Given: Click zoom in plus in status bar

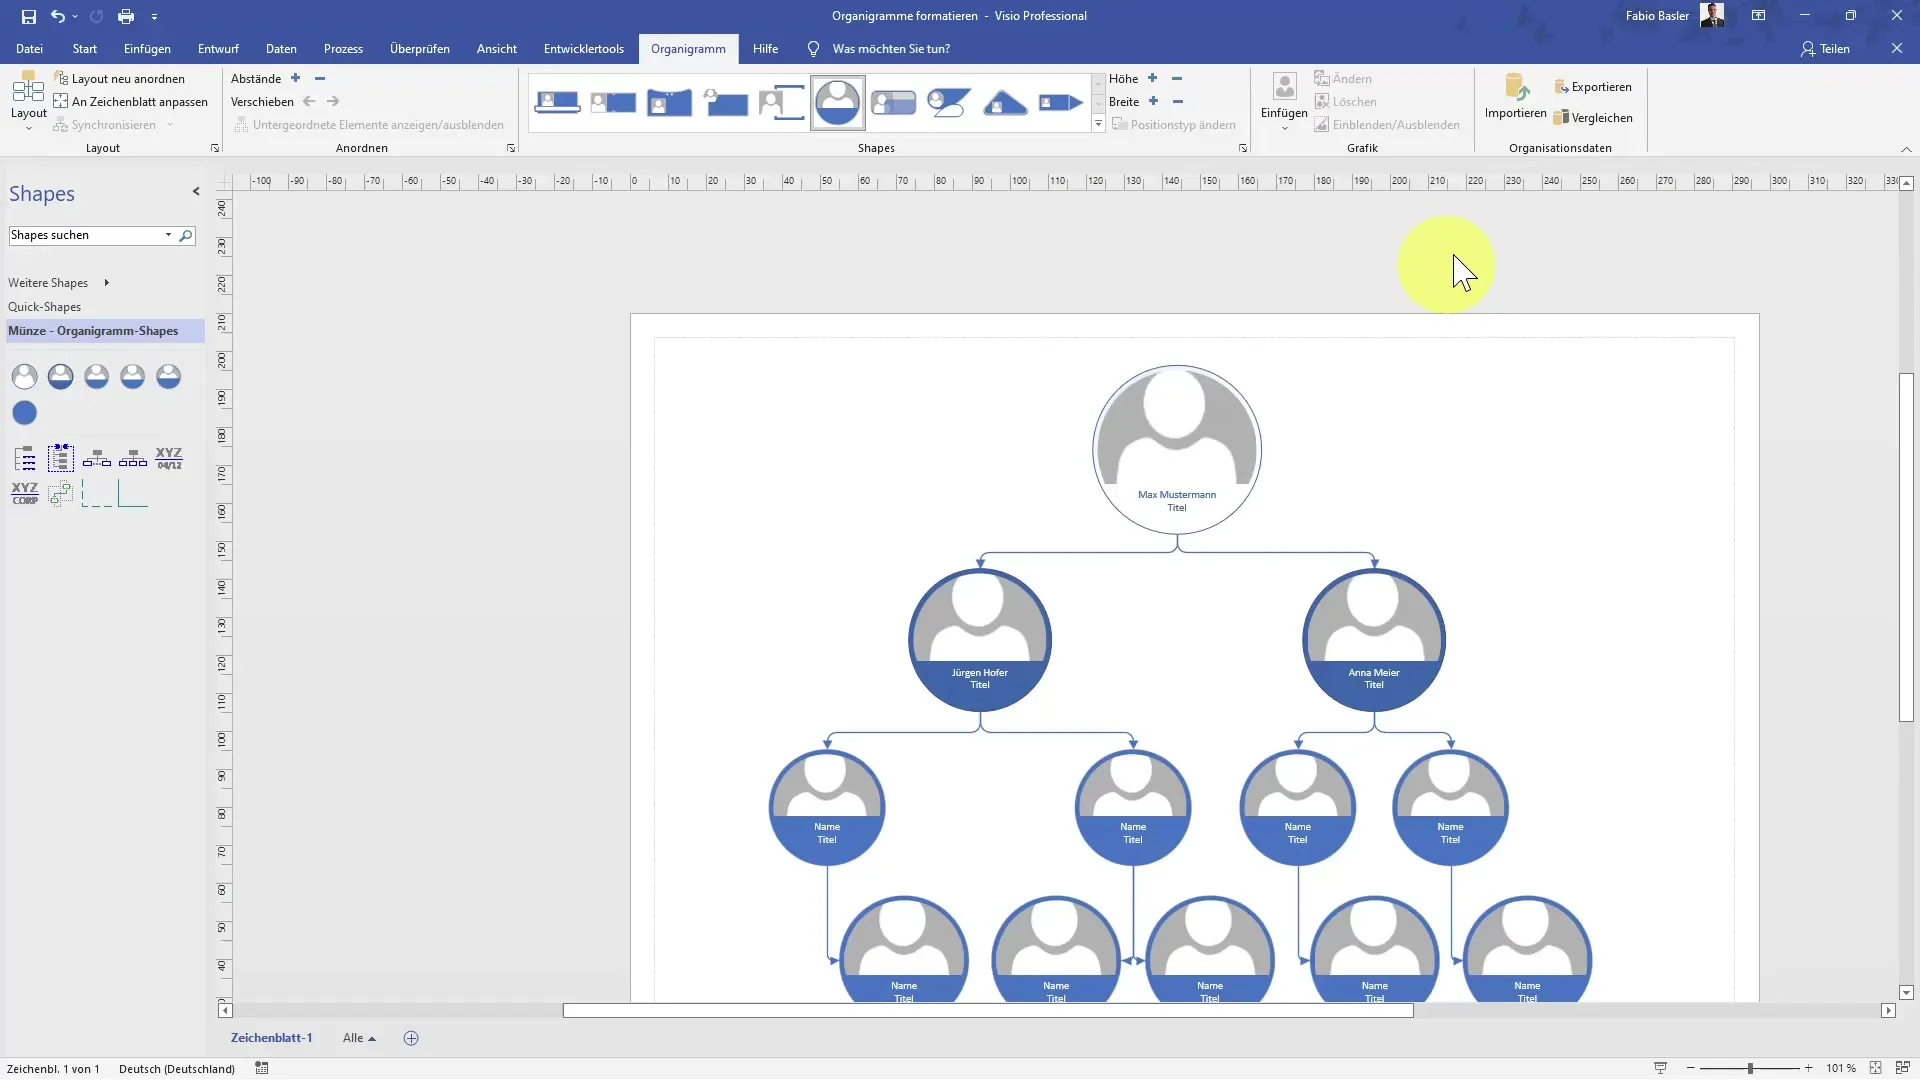Looking at the screenshot, I should (x=1808, y=1068).
